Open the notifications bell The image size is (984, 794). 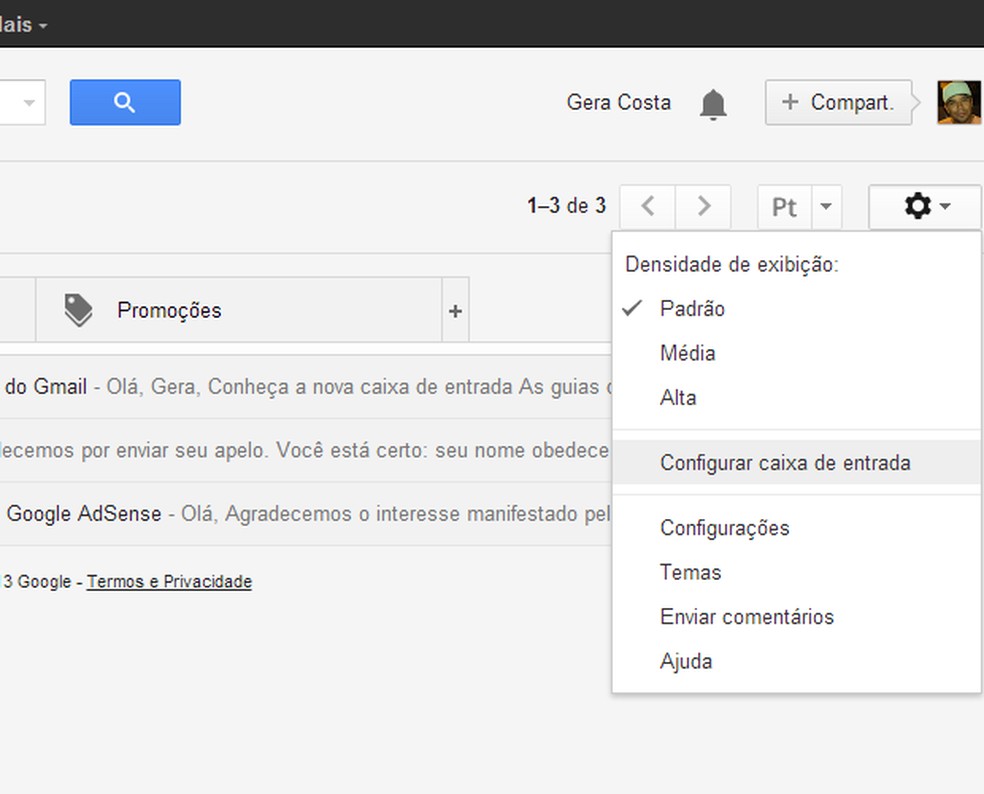point(713,103)
